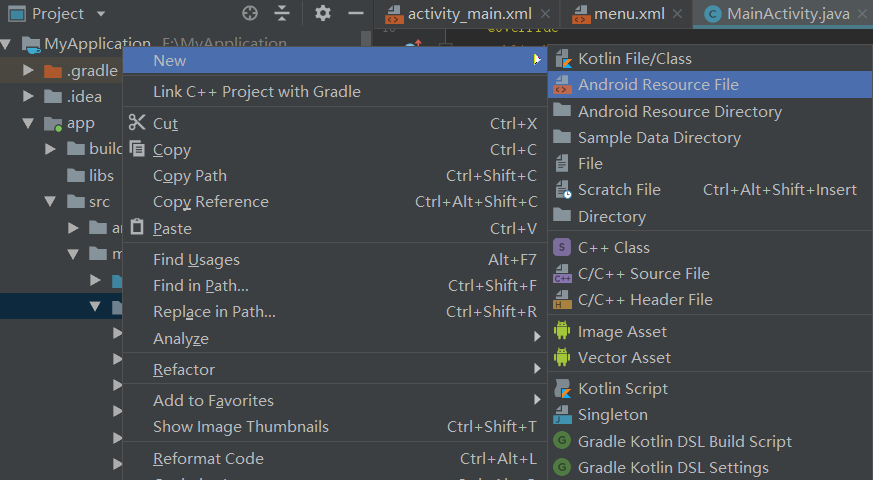Open the Project view dropdown arrow
This screenshot has width=873, height=480.
click(101, 13)
